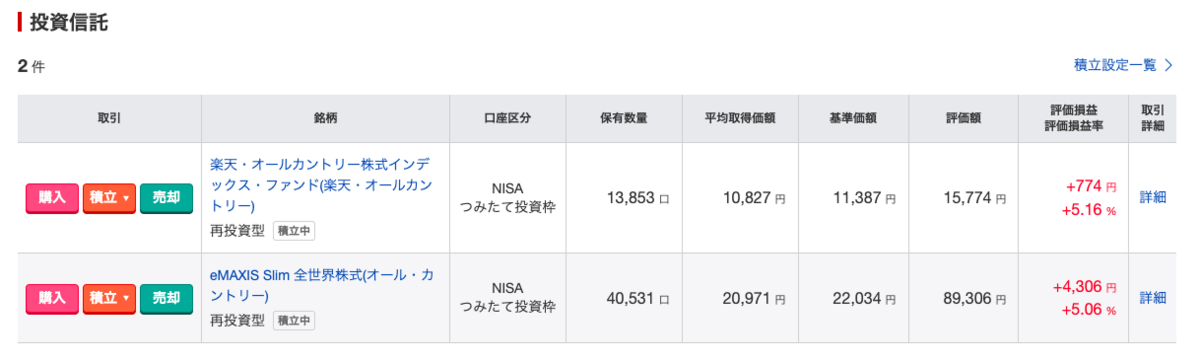Sell 楽天・オールカントリー fund with 売却
The width and height of the screenshot is (1200, 362).
tap(166, 198)
